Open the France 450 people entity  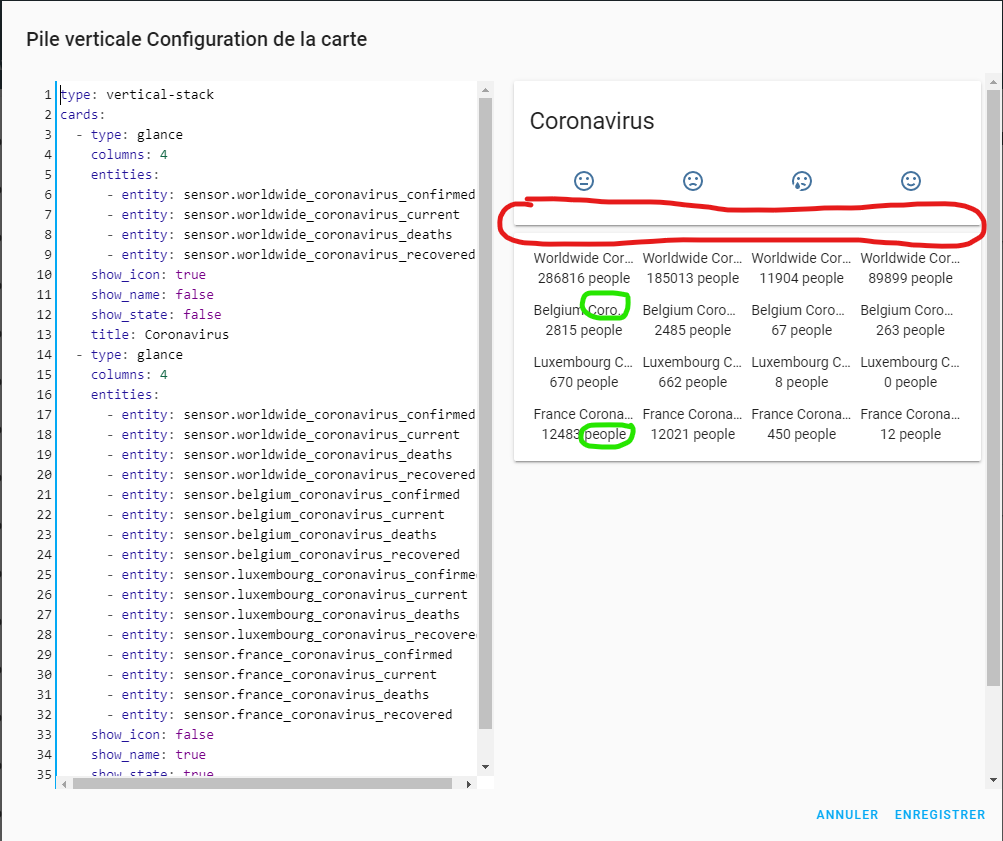(x=801, y=424)
